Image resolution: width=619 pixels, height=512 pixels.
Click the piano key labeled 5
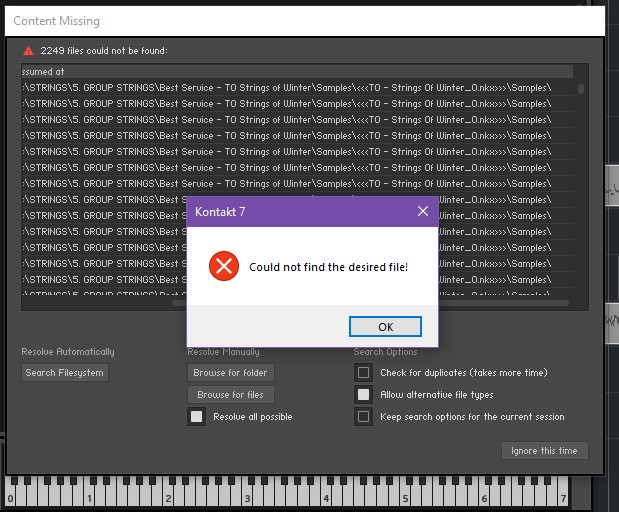coord(404,496)
